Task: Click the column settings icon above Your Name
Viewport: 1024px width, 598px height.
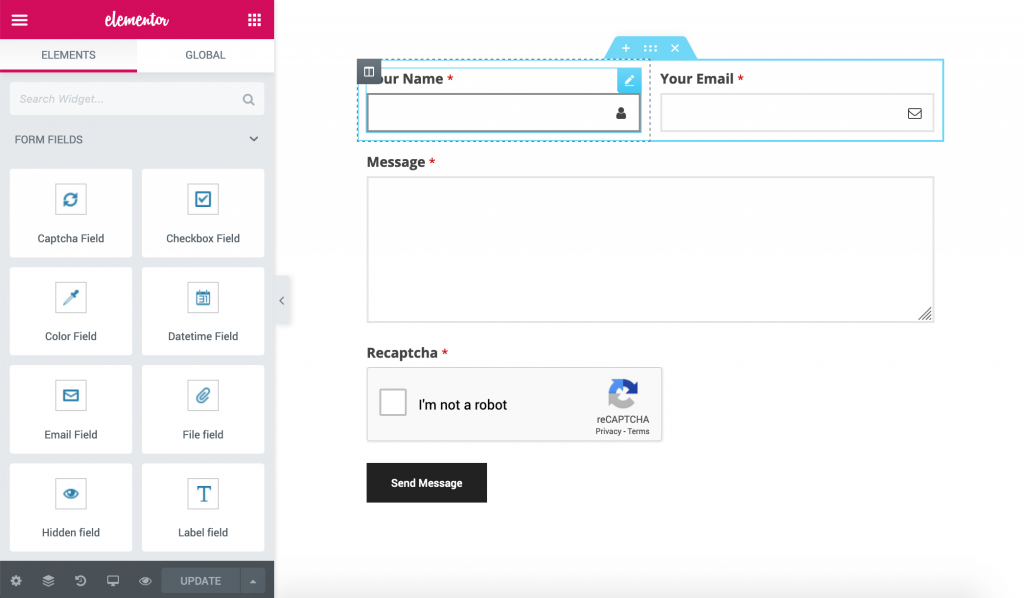Action: coord(369,71)
